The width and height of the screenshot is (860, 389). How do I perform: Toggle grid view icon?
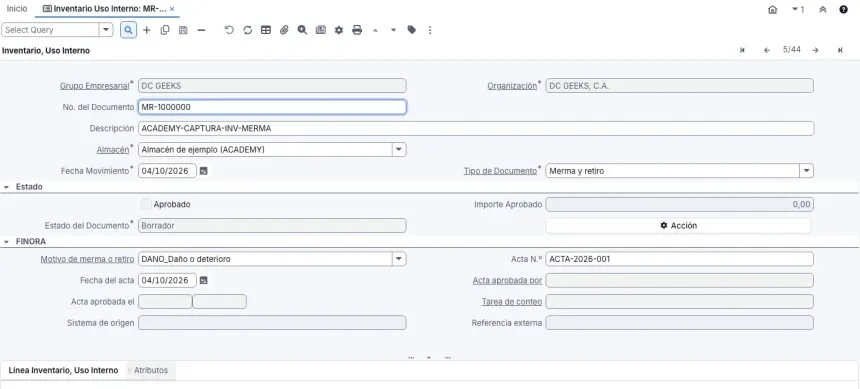tap(266, 30)
